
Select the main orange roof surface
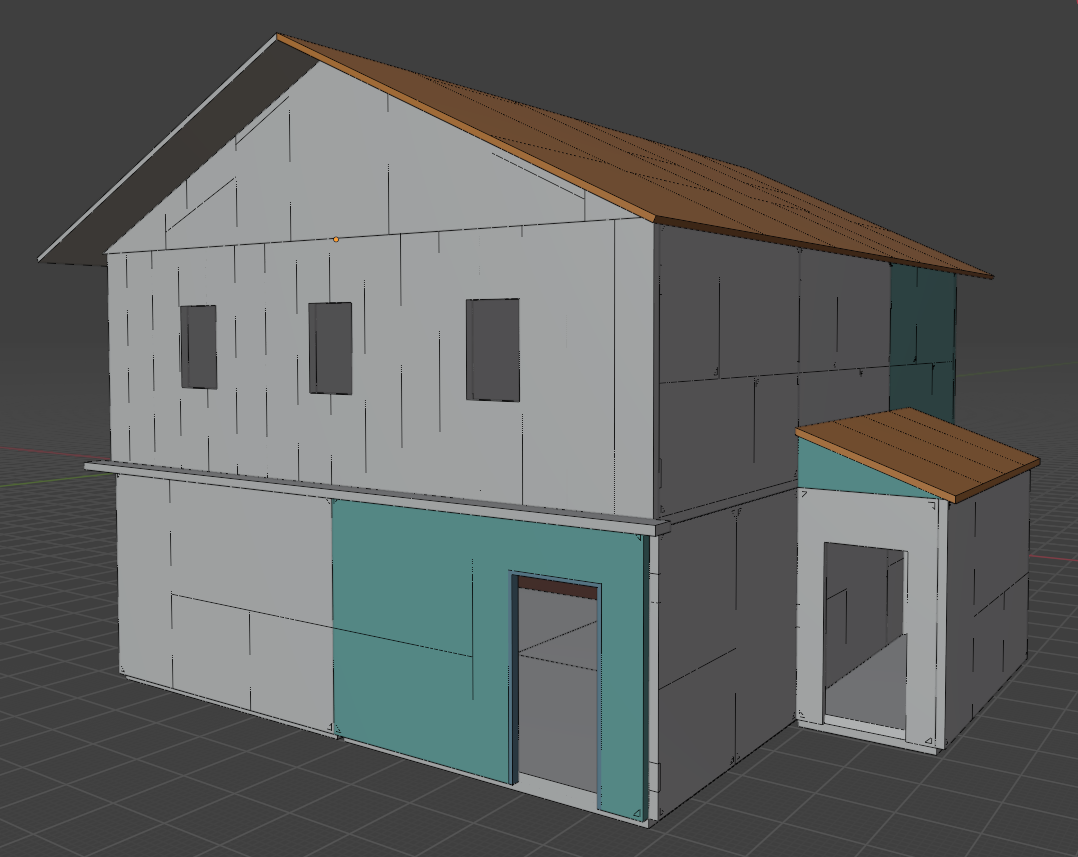click(640, 160)
